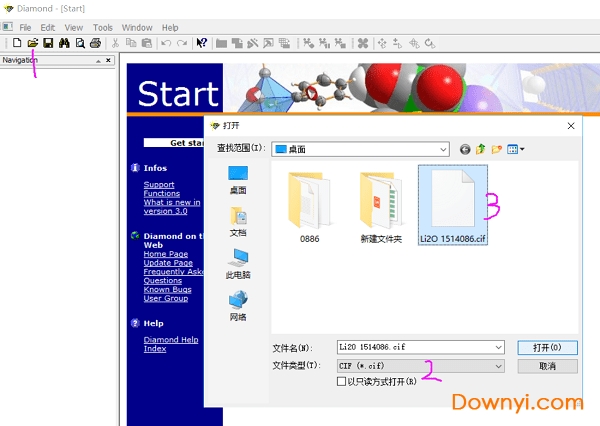
Task: Open the Tools menu
Action: point(103,27)
